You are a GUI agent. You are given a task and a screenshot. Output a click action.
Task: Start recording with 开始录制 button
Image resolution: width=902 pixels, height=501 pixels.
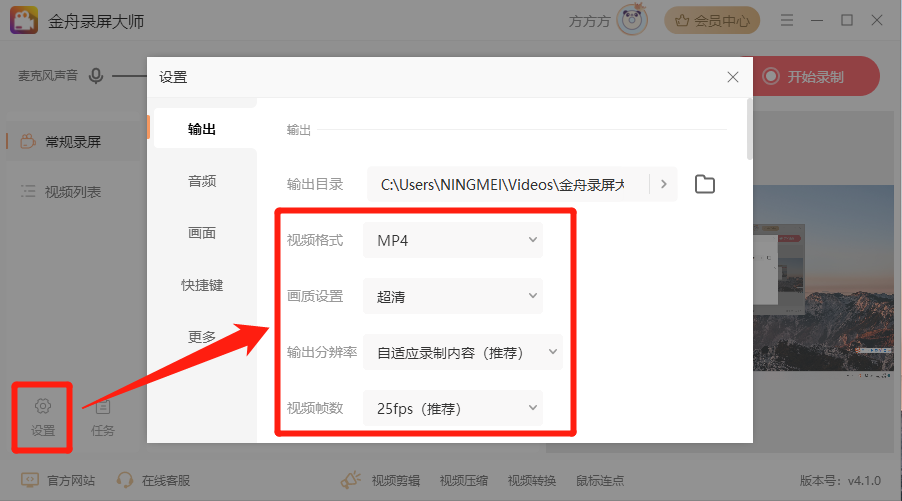(815, 77)
